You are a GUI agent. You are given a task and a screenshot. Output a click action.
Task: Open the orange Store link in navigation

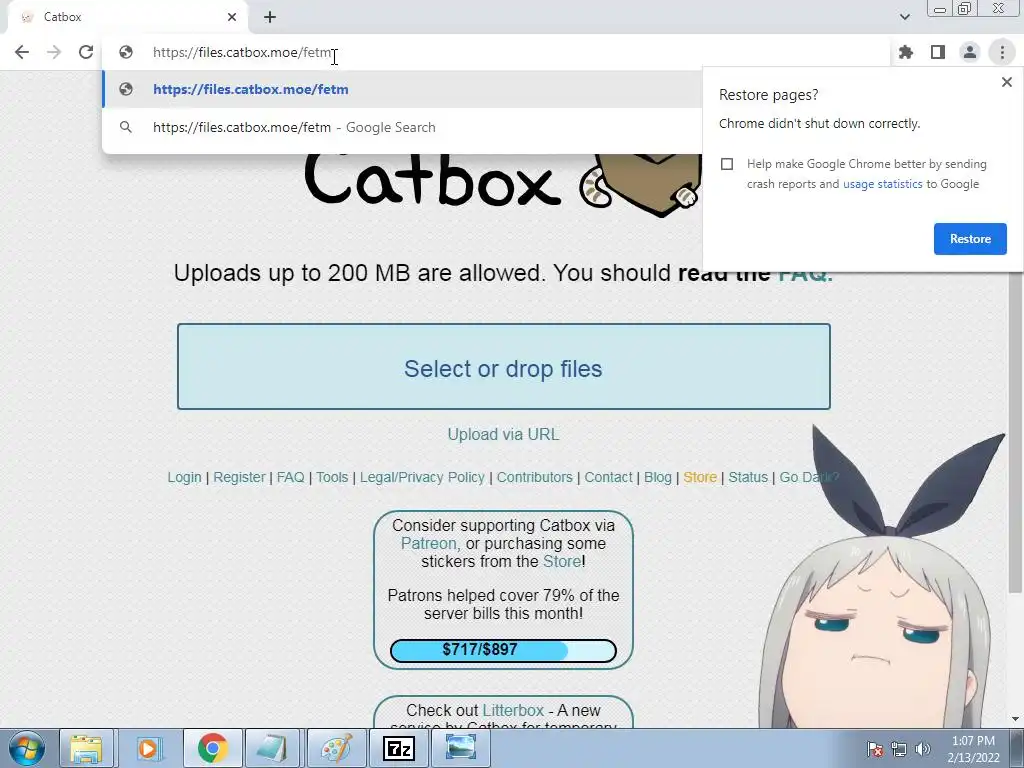pos(700,477)
